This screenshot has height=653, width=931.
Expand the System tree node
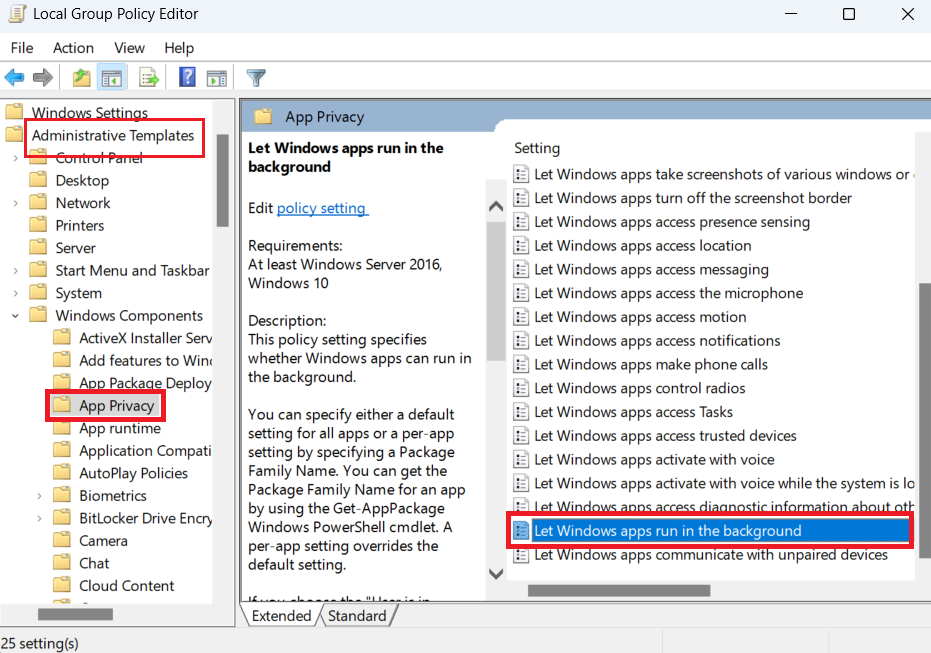point(15,293)
